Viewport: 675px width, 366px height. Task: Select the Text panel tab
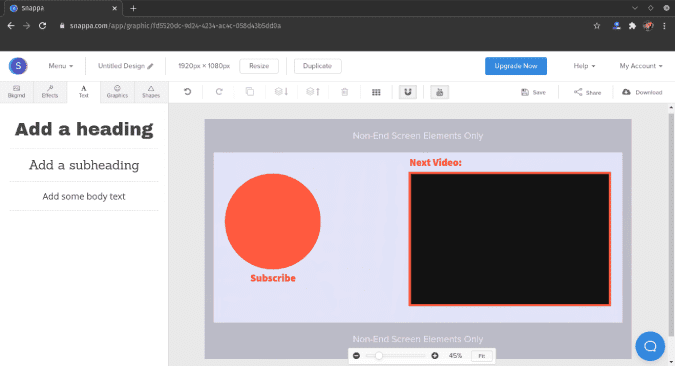tap(84, 92)
